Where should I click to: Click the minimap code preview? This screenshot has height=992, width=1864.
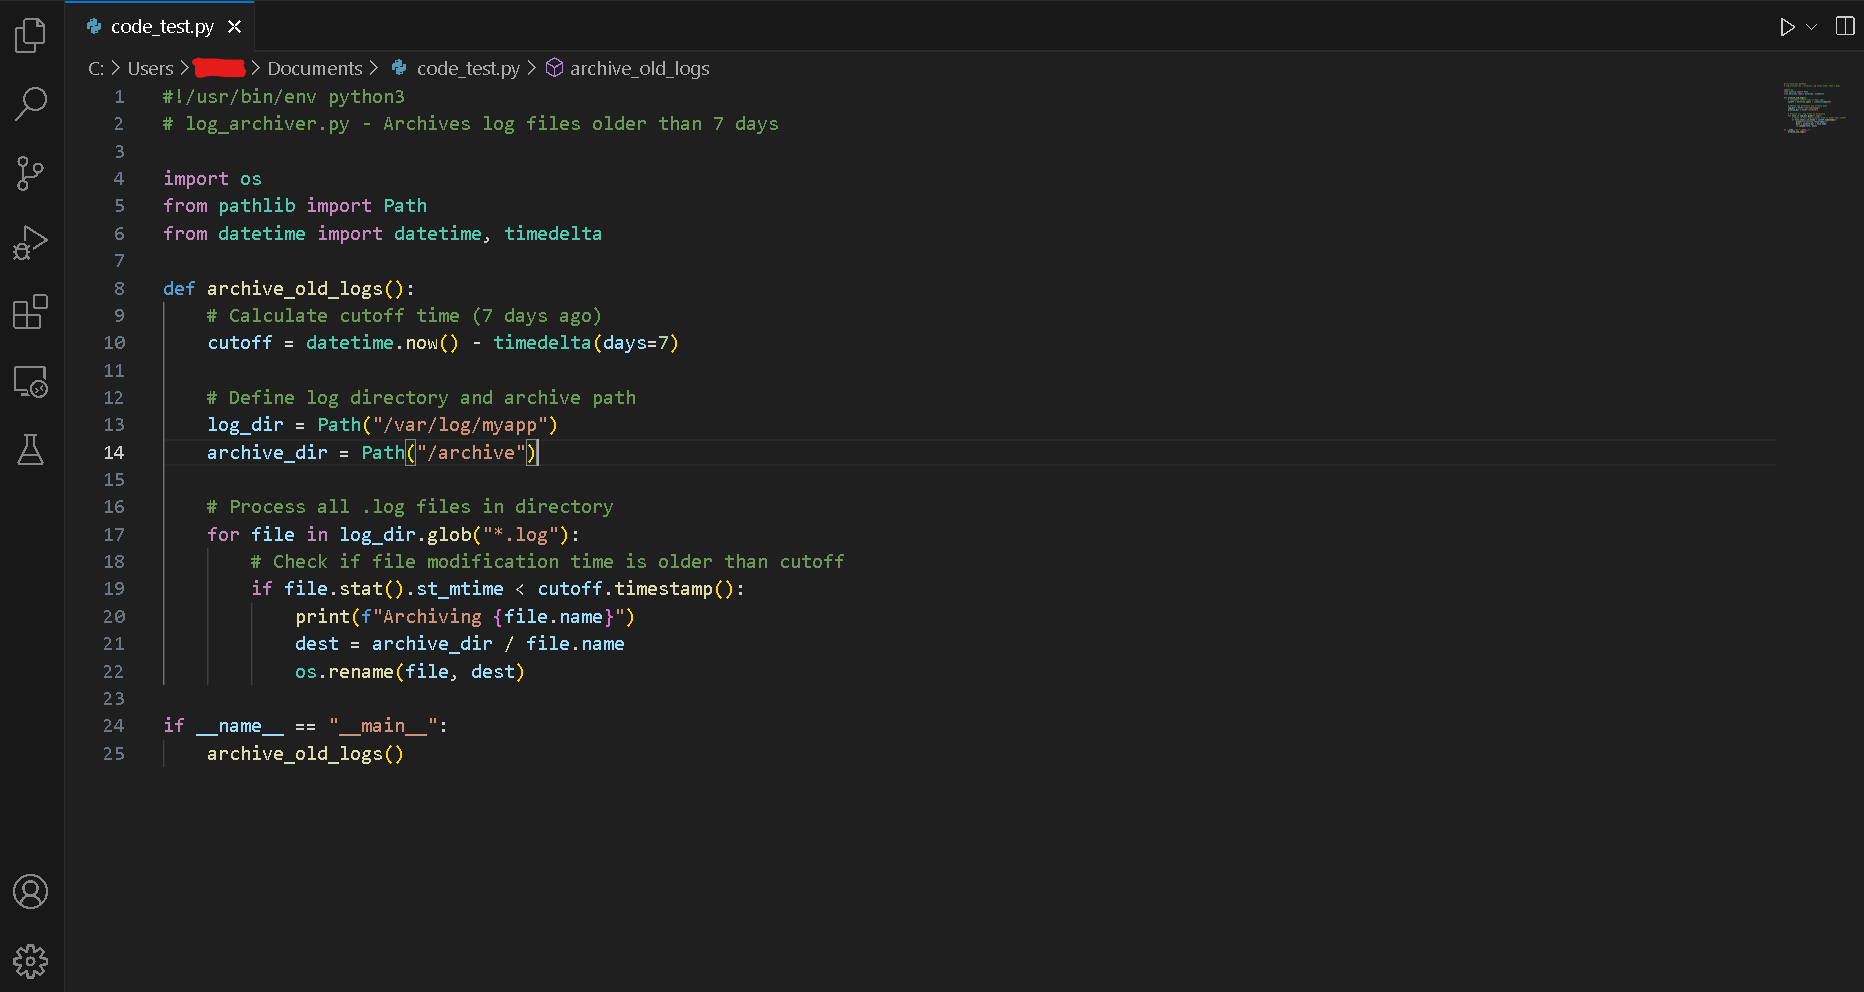1813,108
